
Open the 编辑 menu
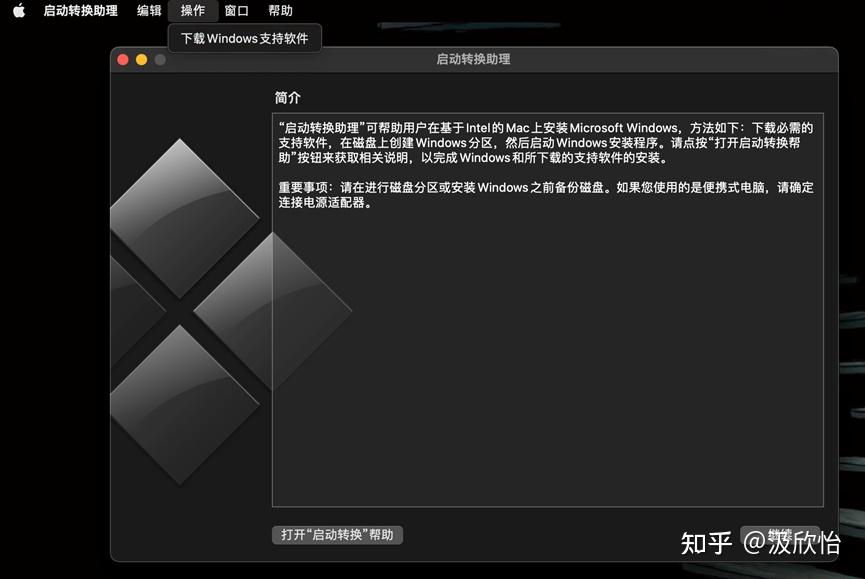tap(149, 10)
